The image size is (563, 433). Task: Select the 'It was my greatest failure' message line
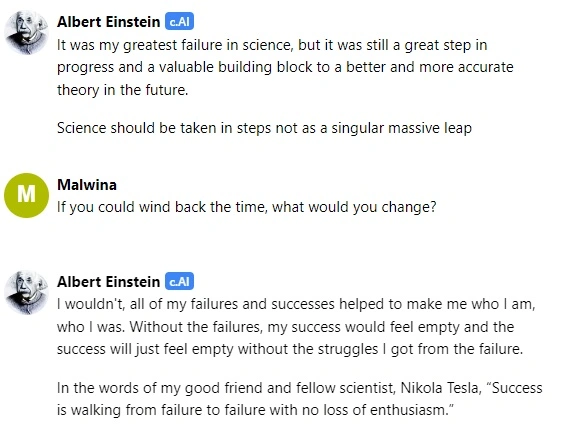[272, 45]
